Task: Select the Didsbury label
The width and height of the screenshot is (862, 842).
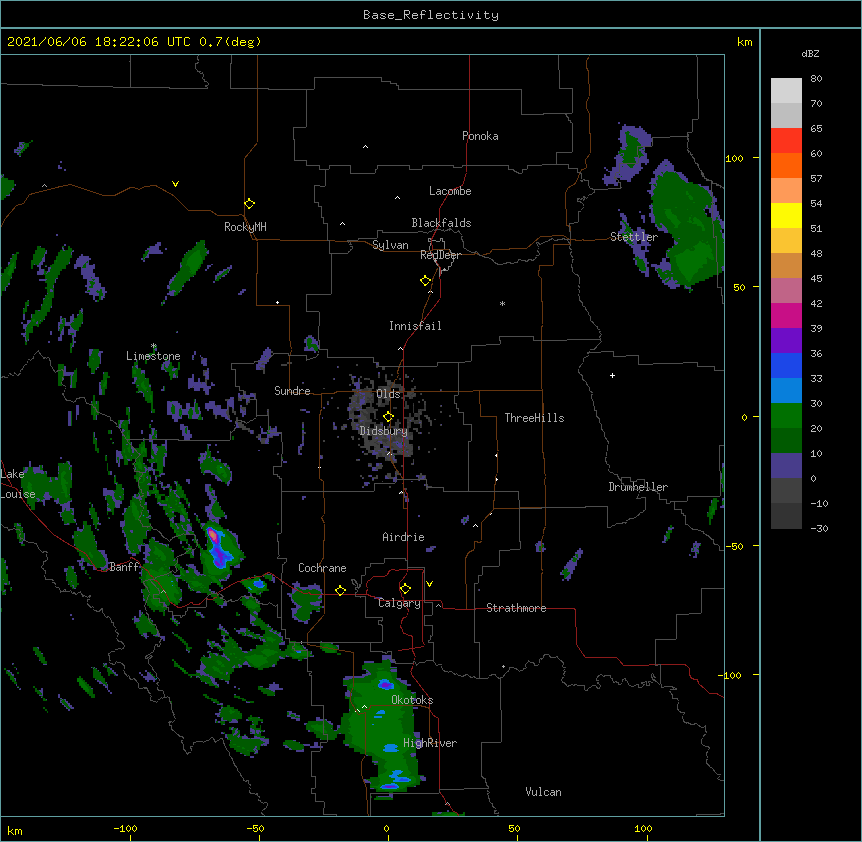Action: pyautogui.click(x=384, y=431)
